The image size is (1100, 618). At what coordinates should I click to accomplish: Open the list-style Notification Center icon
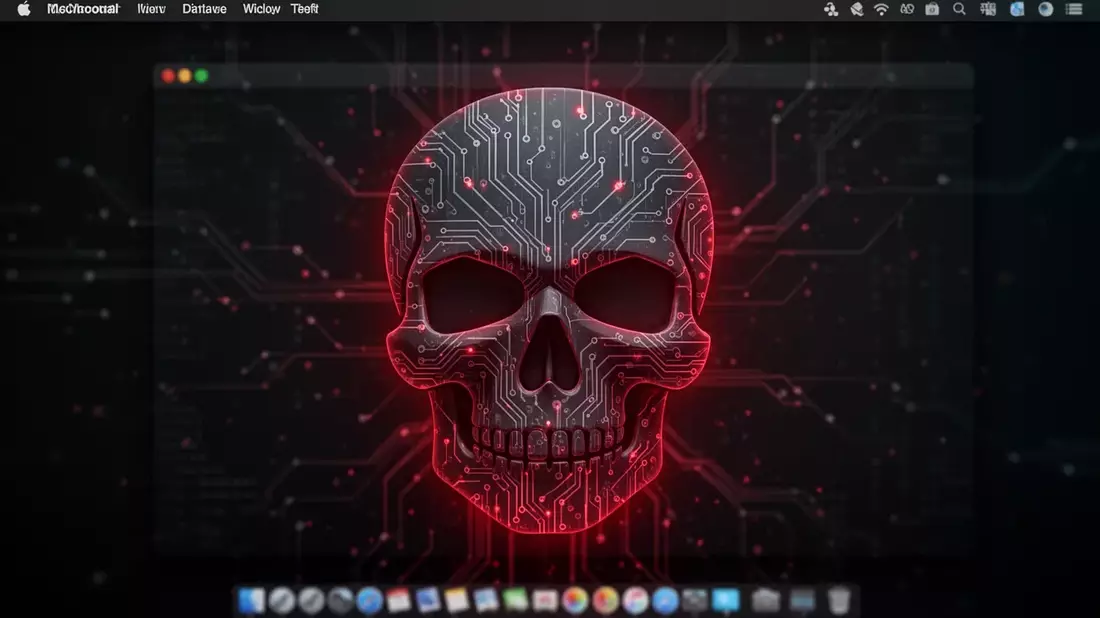coord(1074,9)
